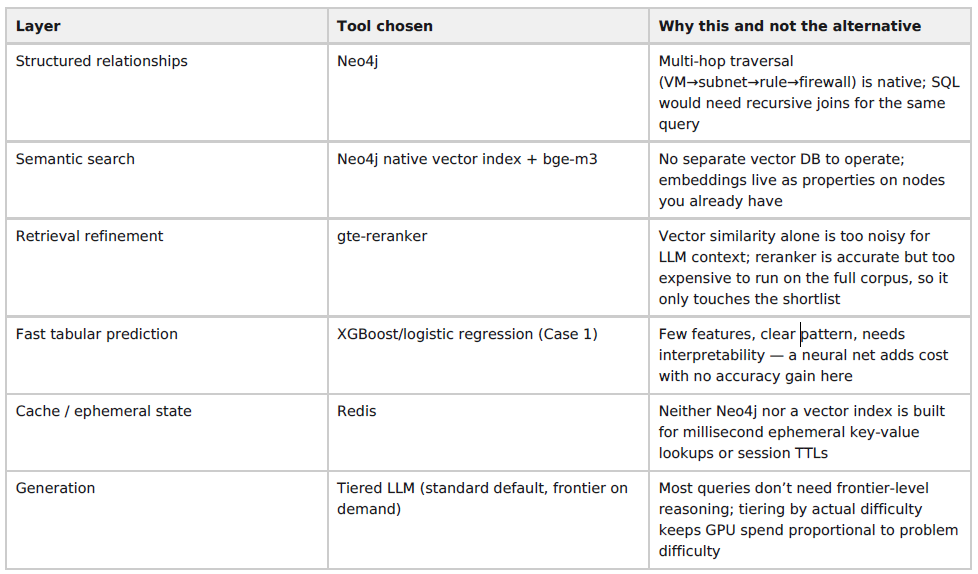Viewport: 978px width, 574px height.
Task: Click the 'gte-reranker' cell
Action: click(x=488, y=268)
